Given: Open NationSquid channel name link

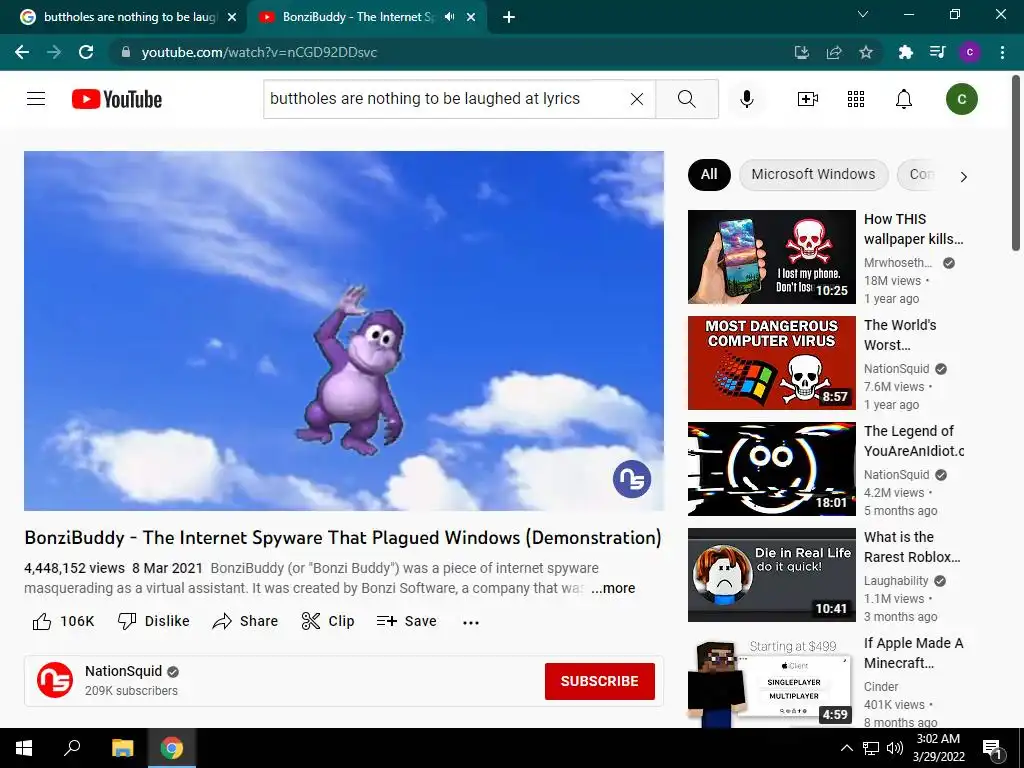Looking at the screenshot, I should (123, 671).
